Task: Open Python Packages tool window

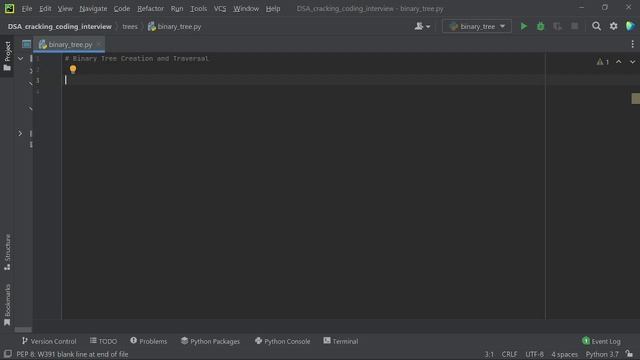Action: [x=210, y=341]
